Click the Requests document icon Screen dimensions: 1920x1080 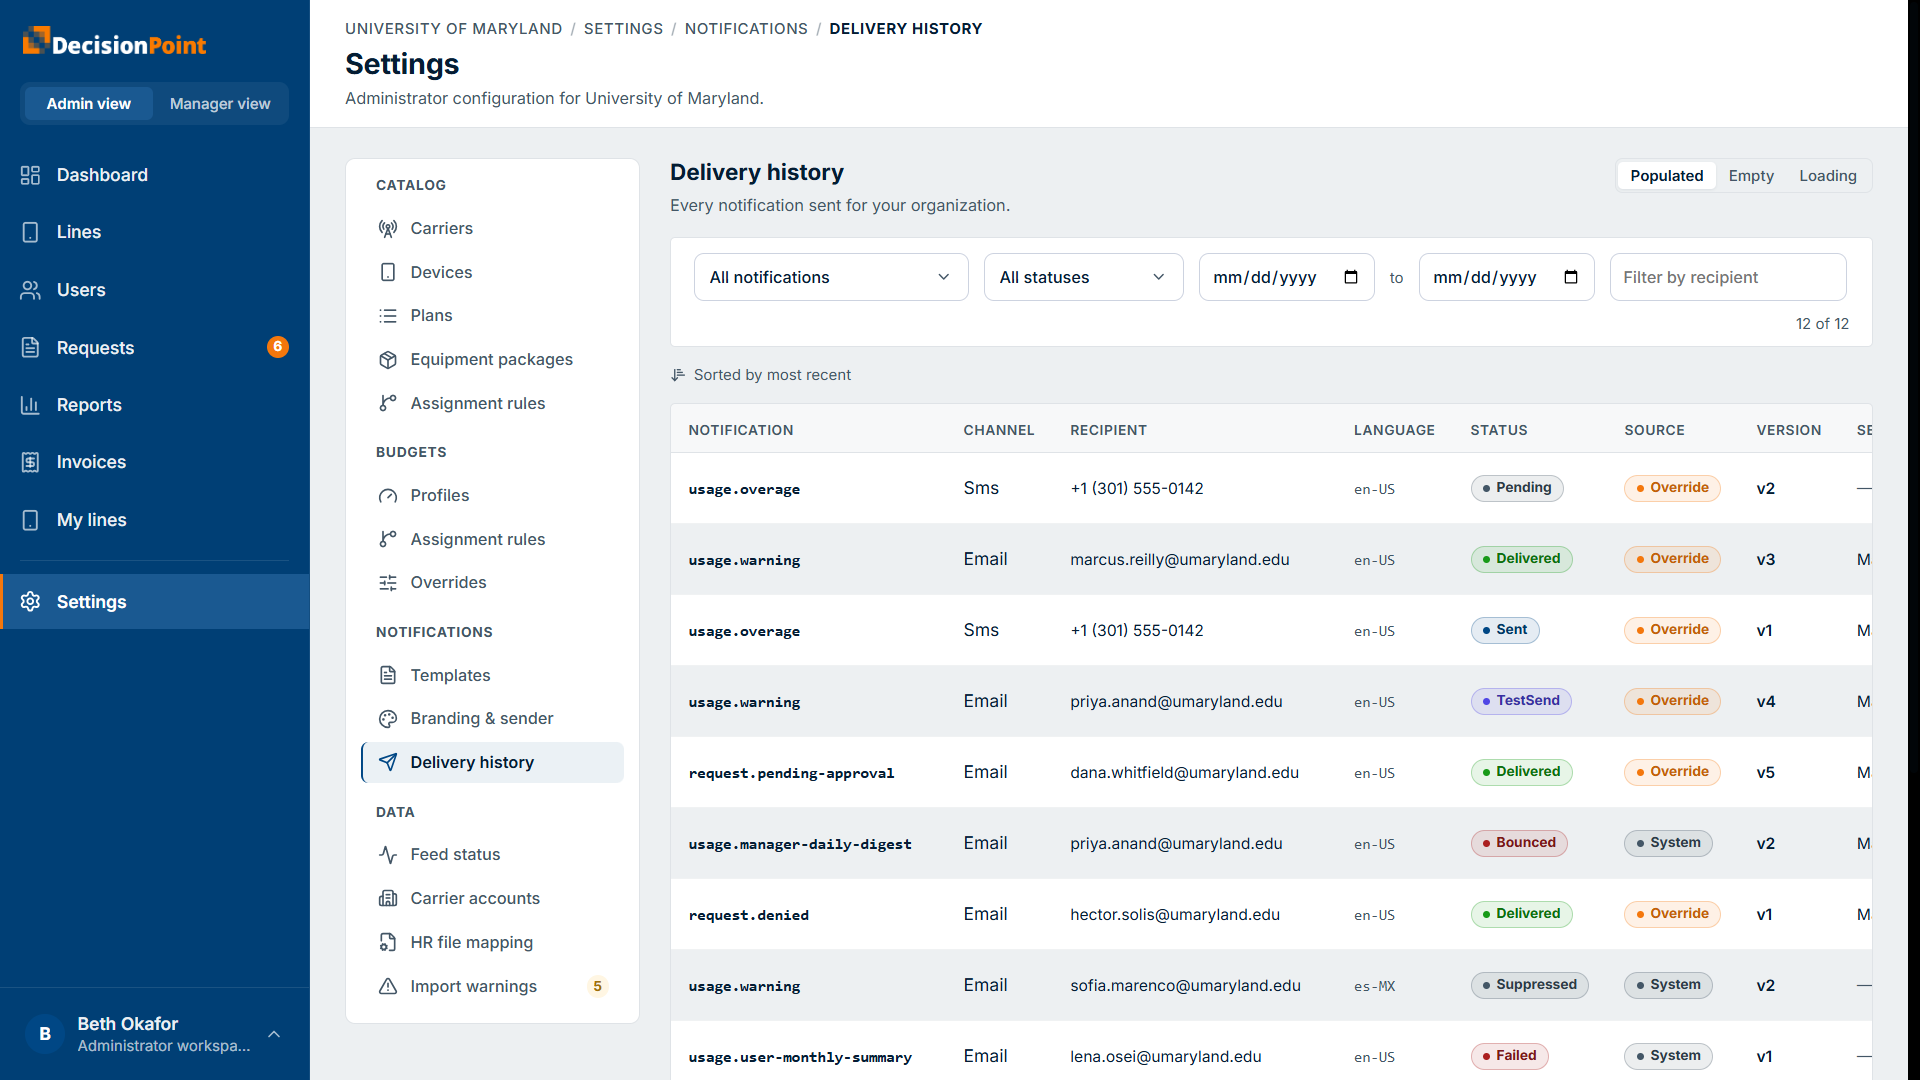pos(30,347)
